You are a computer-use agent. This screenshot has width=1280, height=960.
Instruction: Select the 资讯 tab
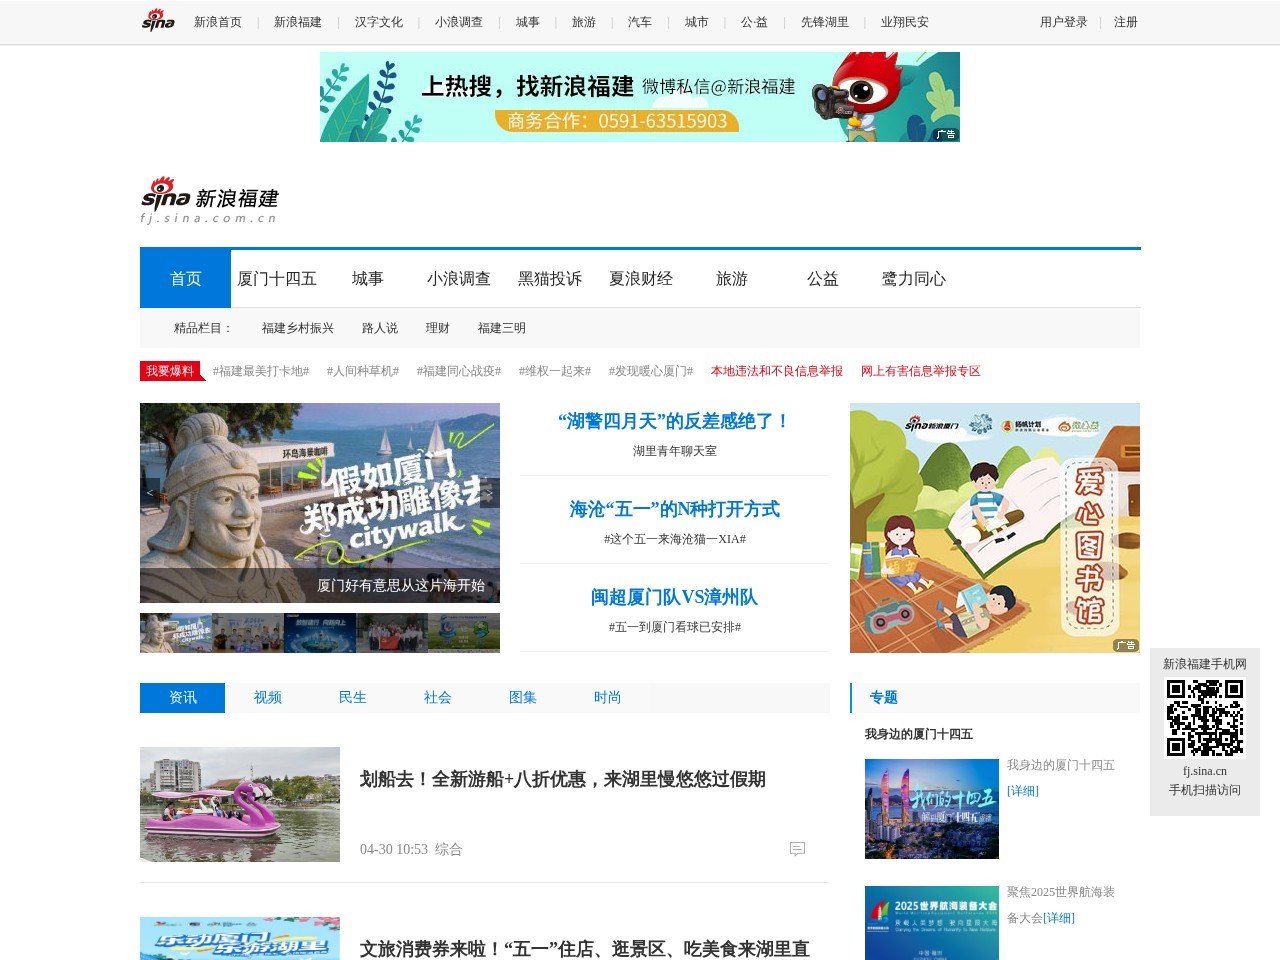(183, 698)
